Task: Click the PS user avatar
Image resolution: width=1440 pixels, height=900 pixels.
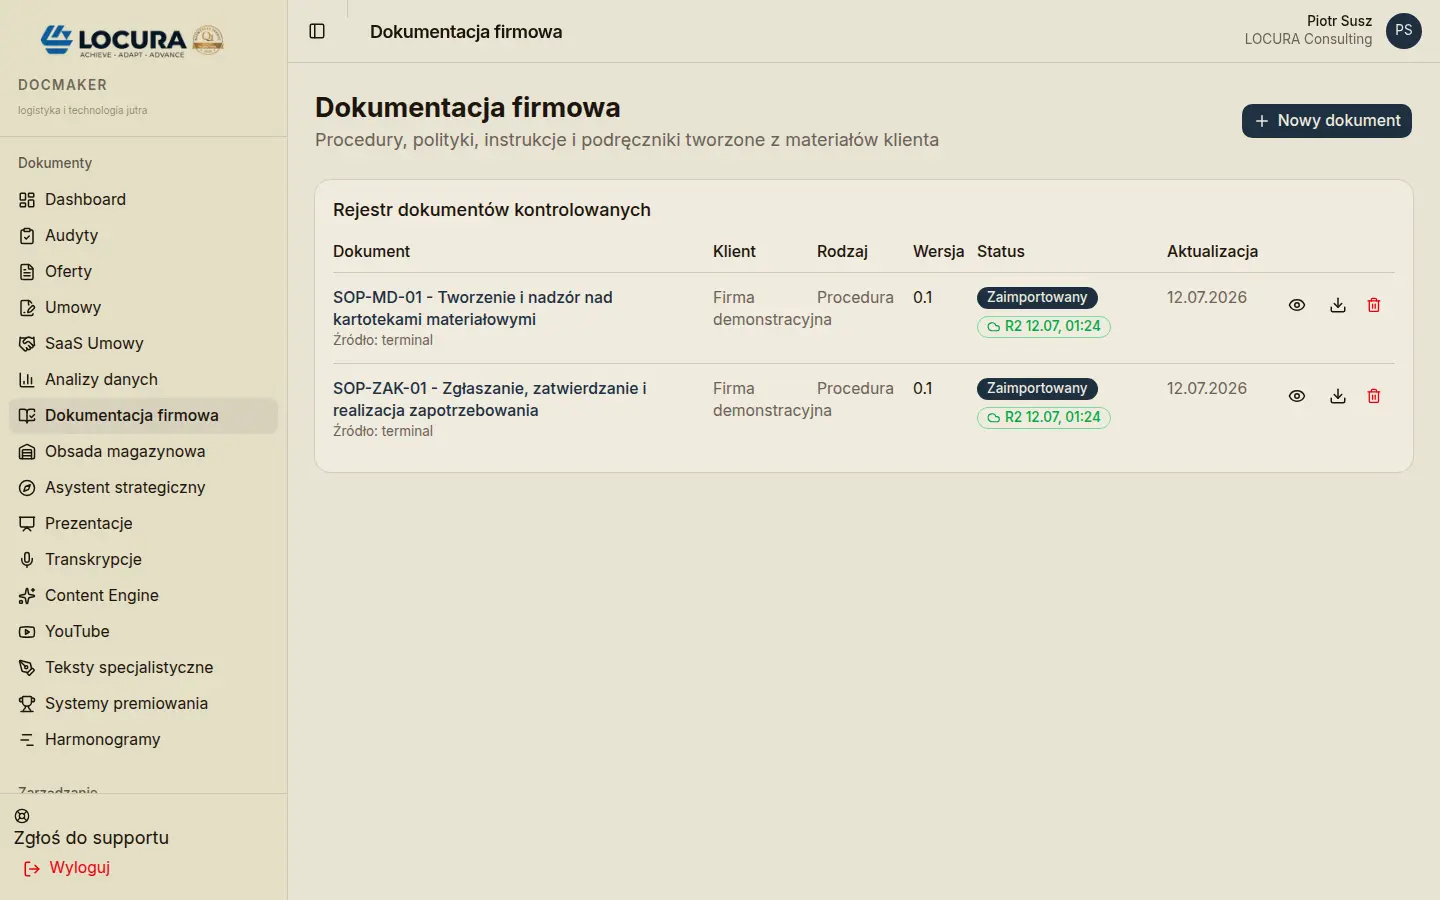Action: [1404, 31]
